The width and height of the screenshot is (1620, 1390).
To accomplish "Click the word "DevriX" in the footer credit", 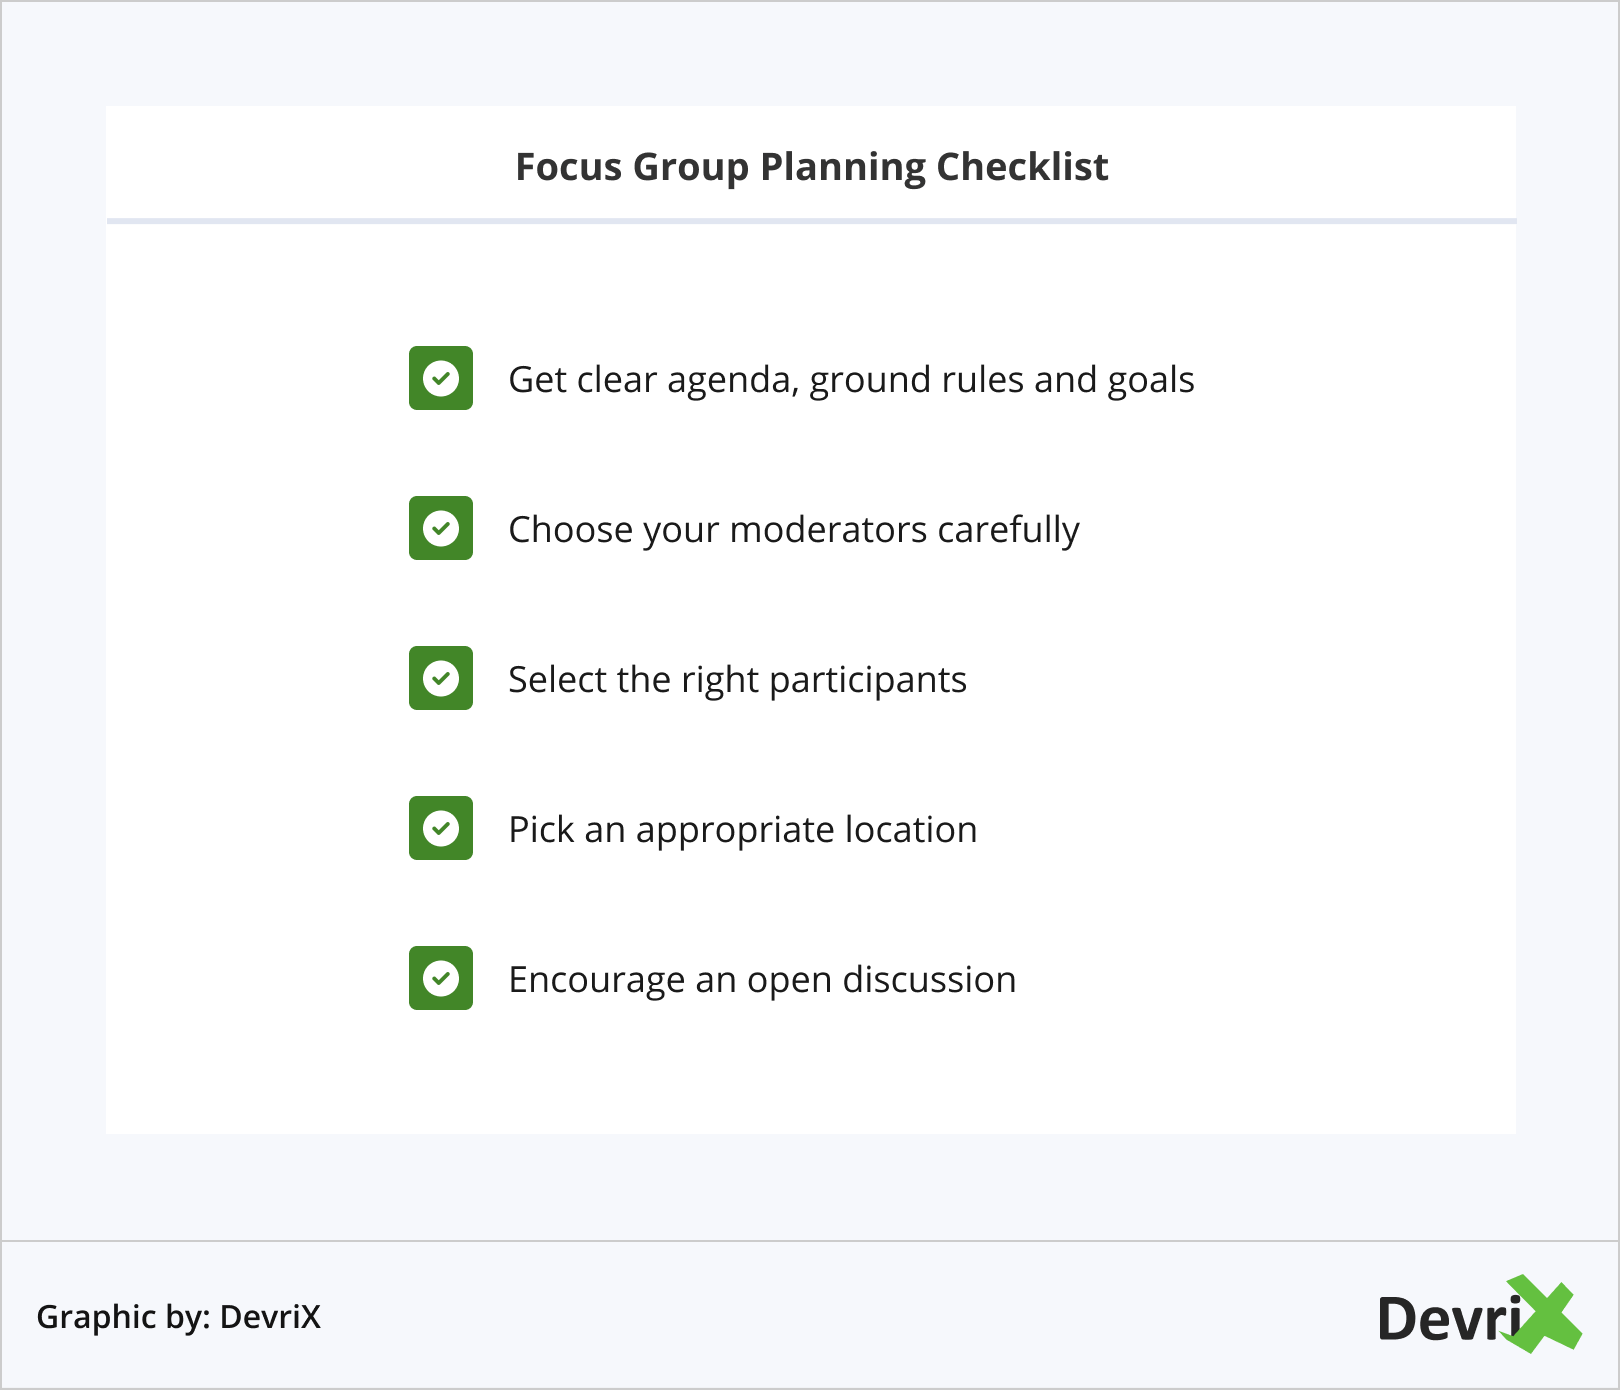I will pyautogui.click(x=270, y=1317).
